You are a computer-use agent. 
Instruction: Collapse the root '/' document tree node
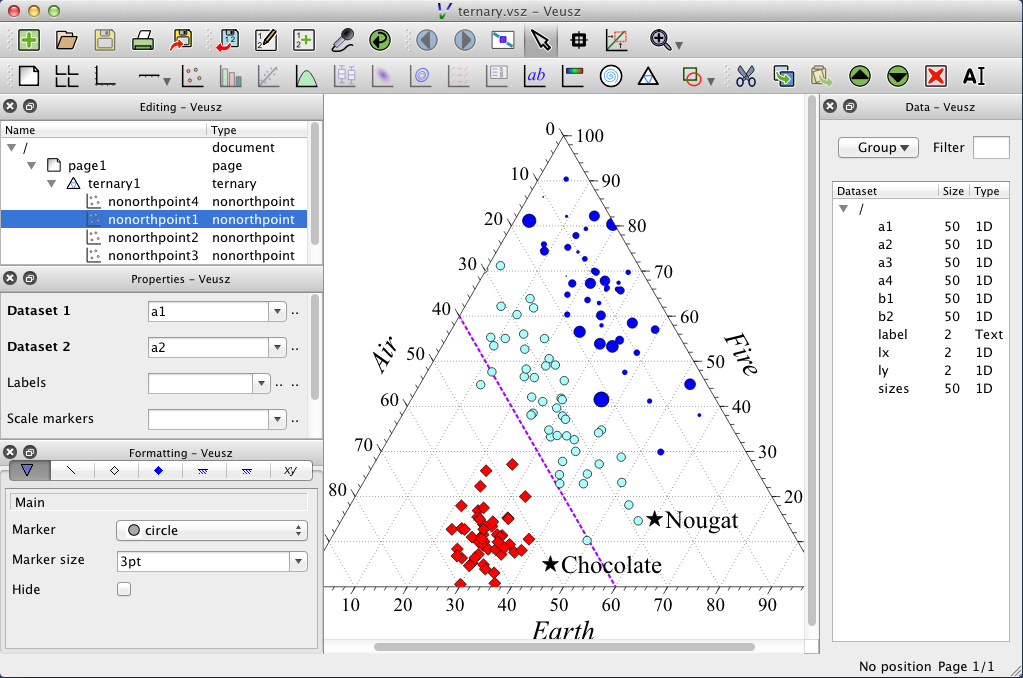click(11, 147)
